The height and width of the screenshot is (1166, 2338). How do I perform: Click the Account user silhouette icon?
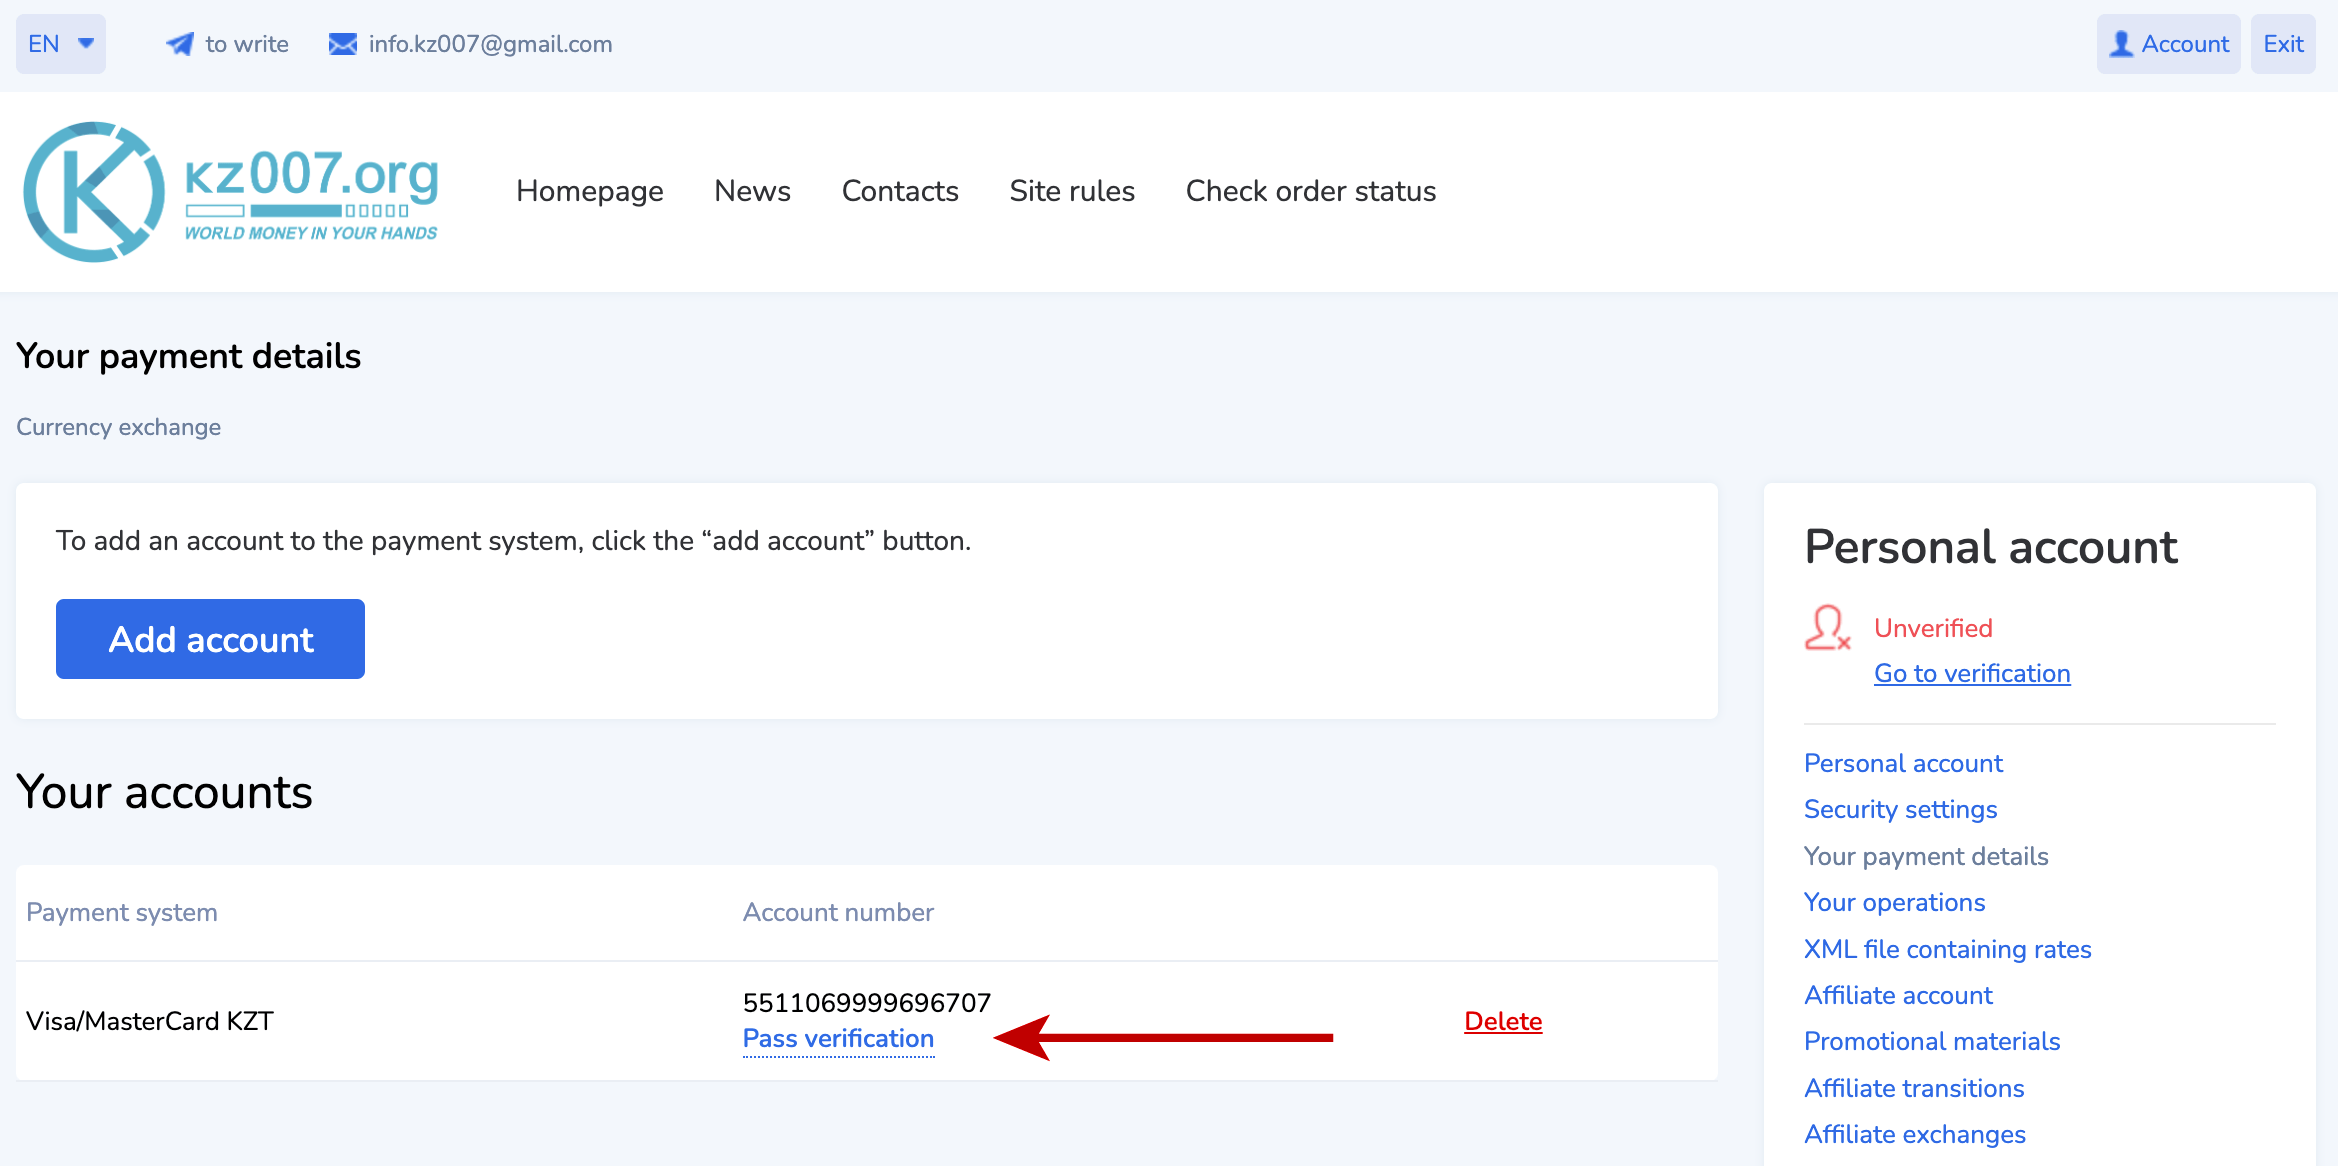click(2121, 44)
